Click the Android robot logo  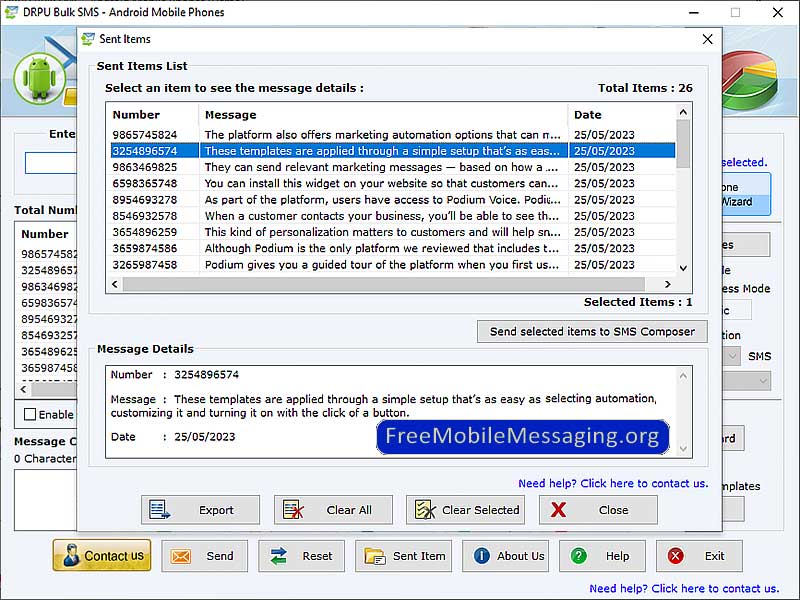tap(40, 78)
